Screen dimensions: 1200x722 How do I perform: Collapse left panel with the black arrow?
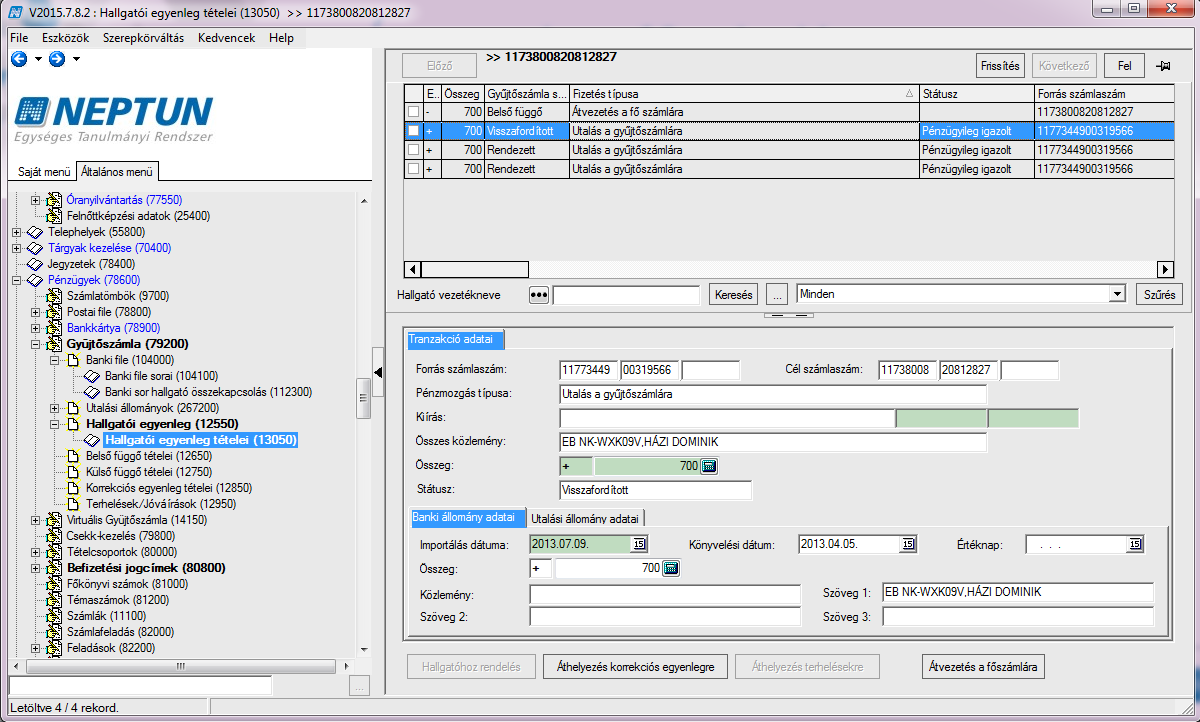click(x=379, y=372)
